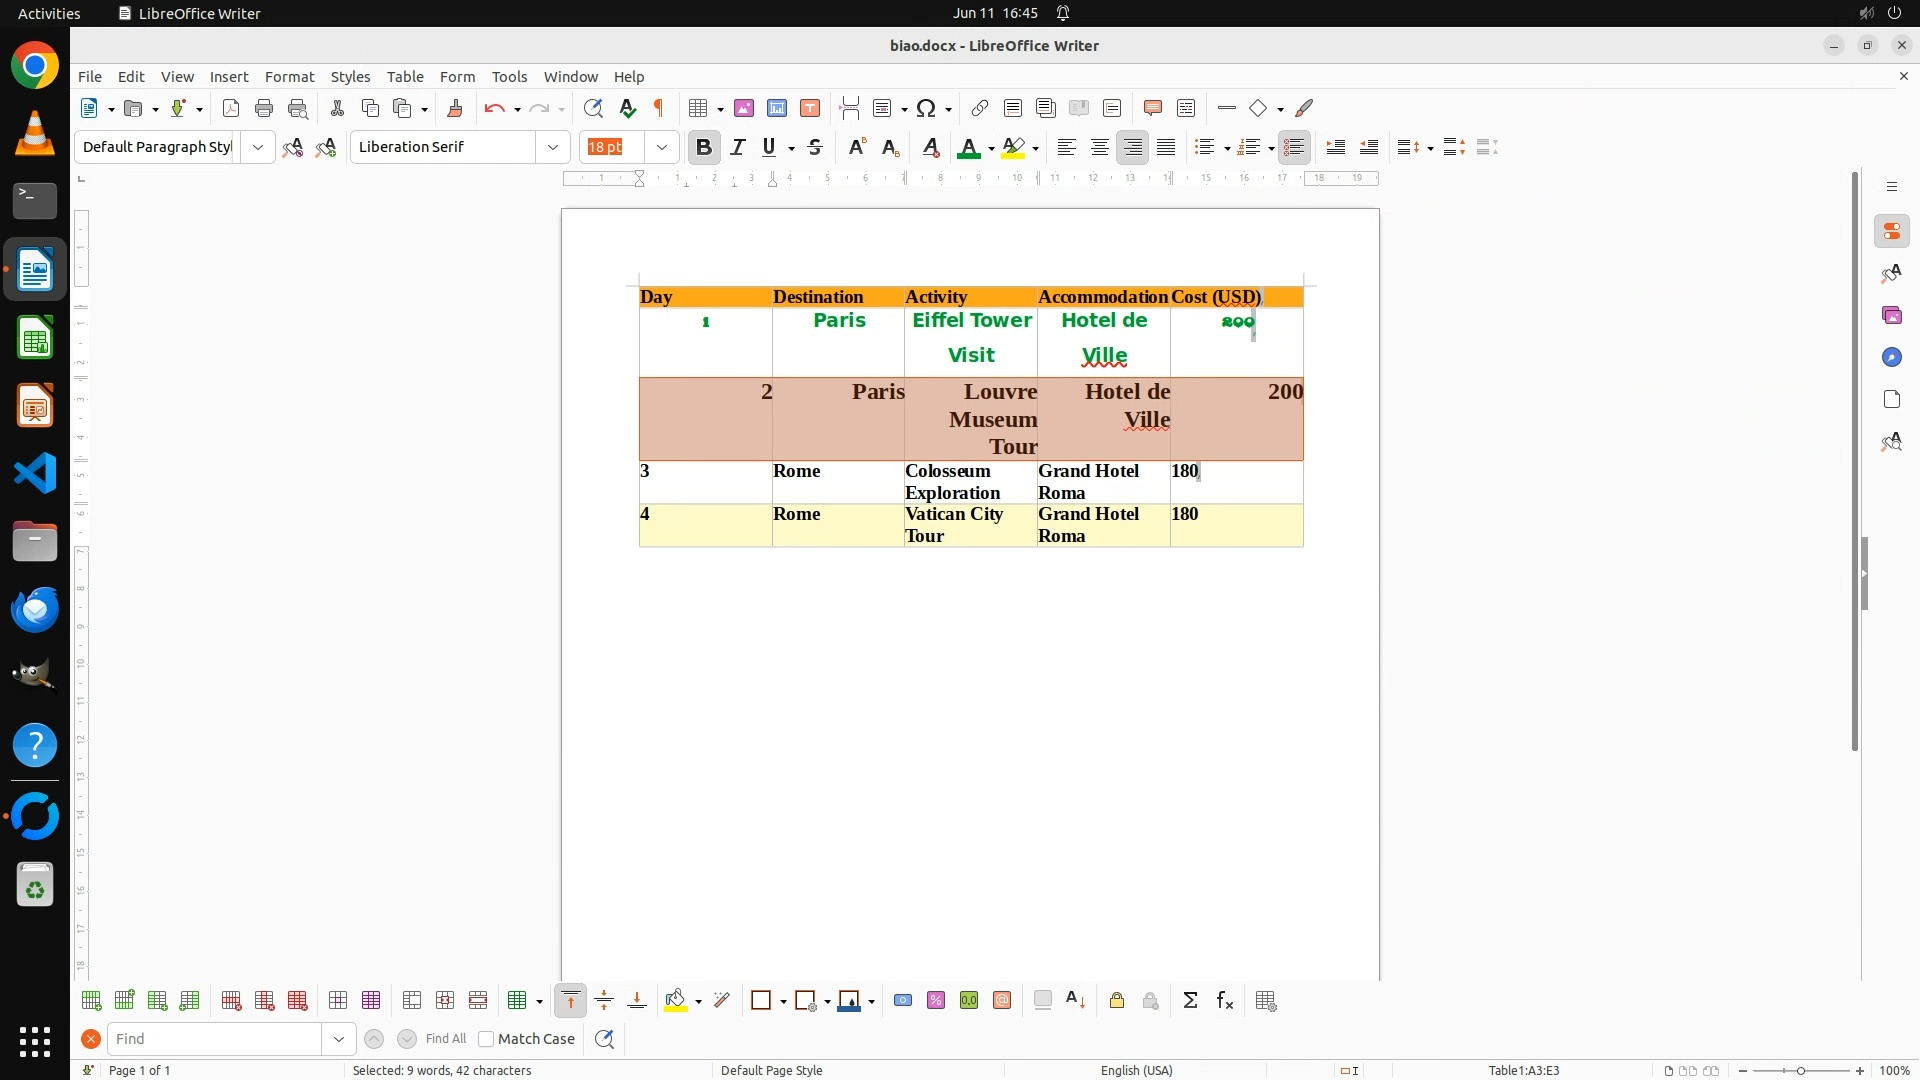The height and width of the screenshot is (1080, 1920).
Task: Open the Liberation Serif font name dropdown
Action: 553,147
